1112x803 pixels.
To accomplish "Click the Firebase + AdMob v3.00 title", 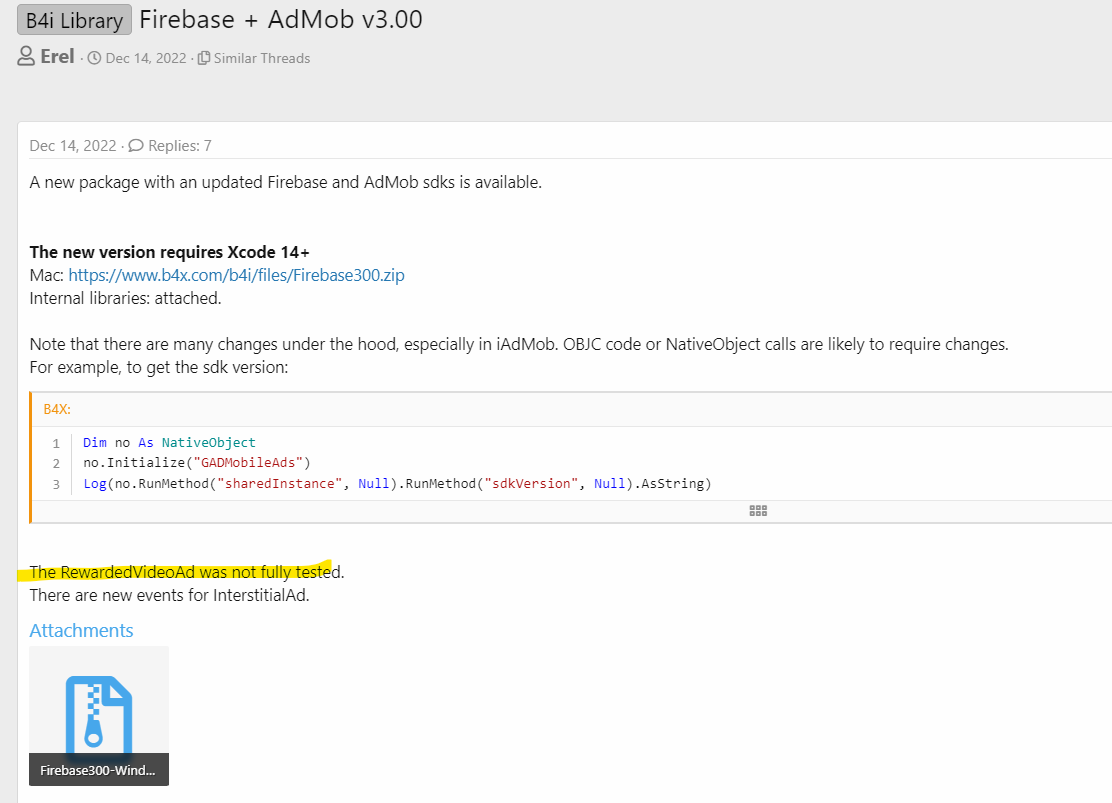I will (281, 19).
